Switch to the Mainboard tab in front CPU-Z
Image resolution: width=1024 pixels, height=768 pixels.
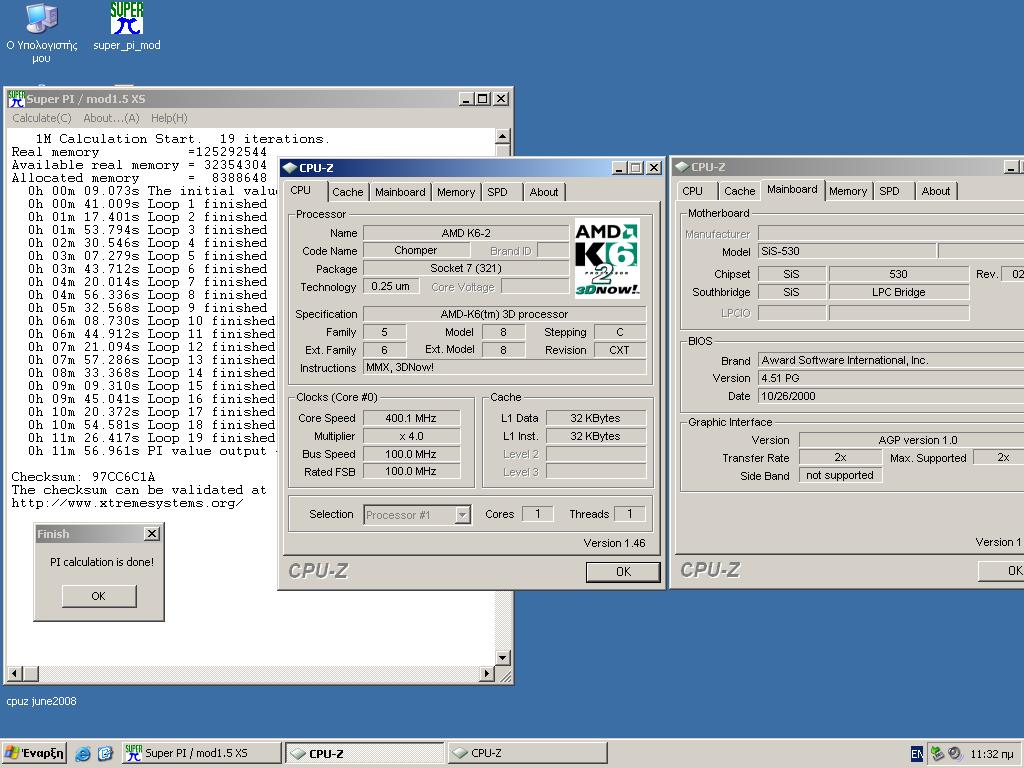coord(400,192)
